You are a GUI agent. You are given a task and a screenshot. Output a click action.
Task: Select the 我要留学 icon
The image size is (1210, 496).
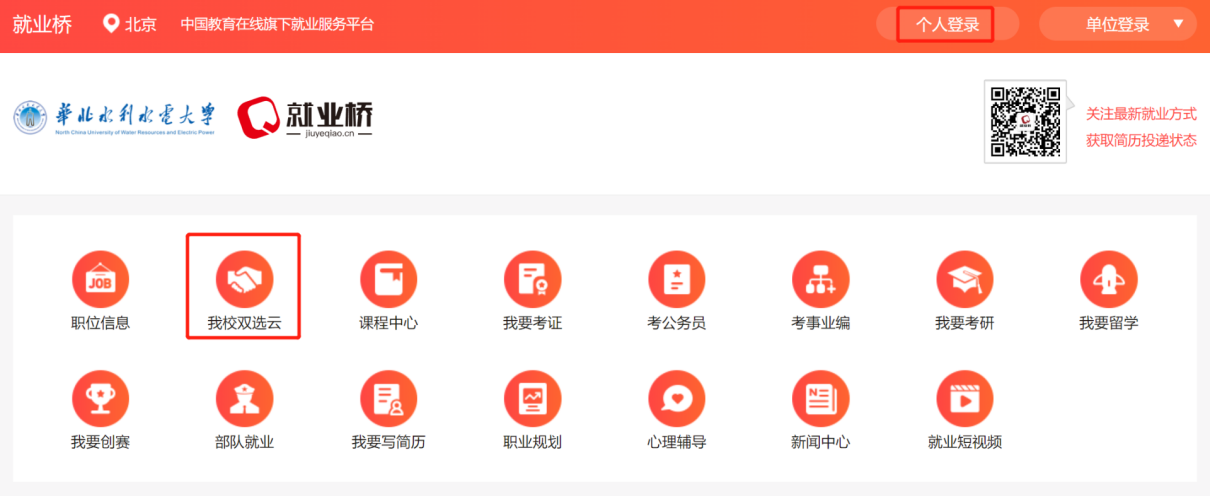[x=1108, y=280]
